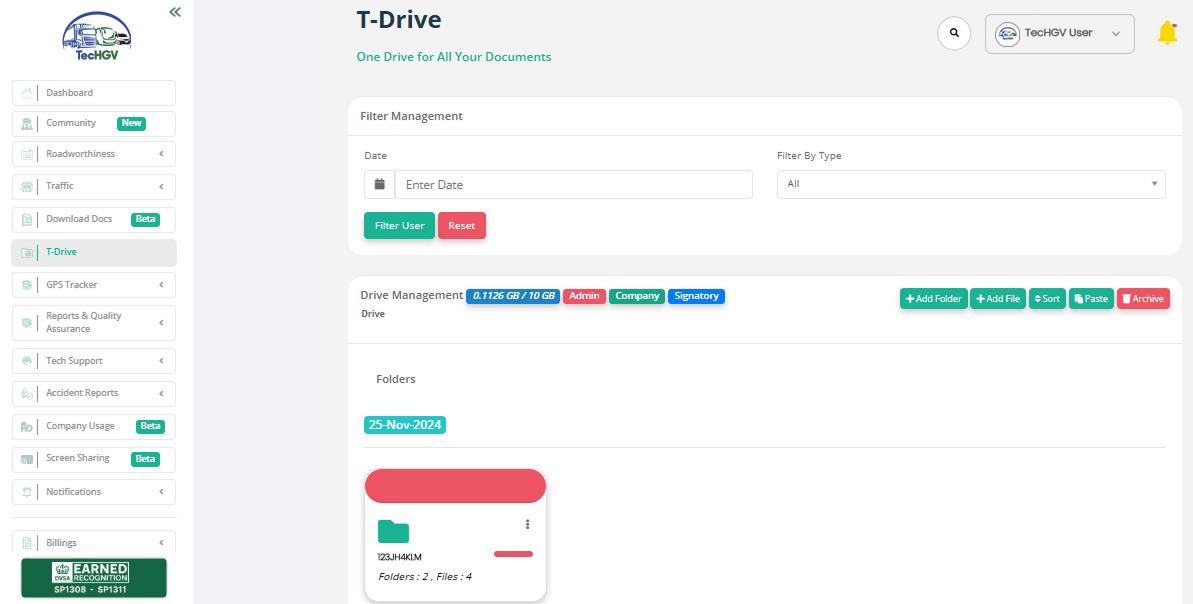
Task: Expand Reports & Quality Assurance section
Action: (x=94, y=323)
